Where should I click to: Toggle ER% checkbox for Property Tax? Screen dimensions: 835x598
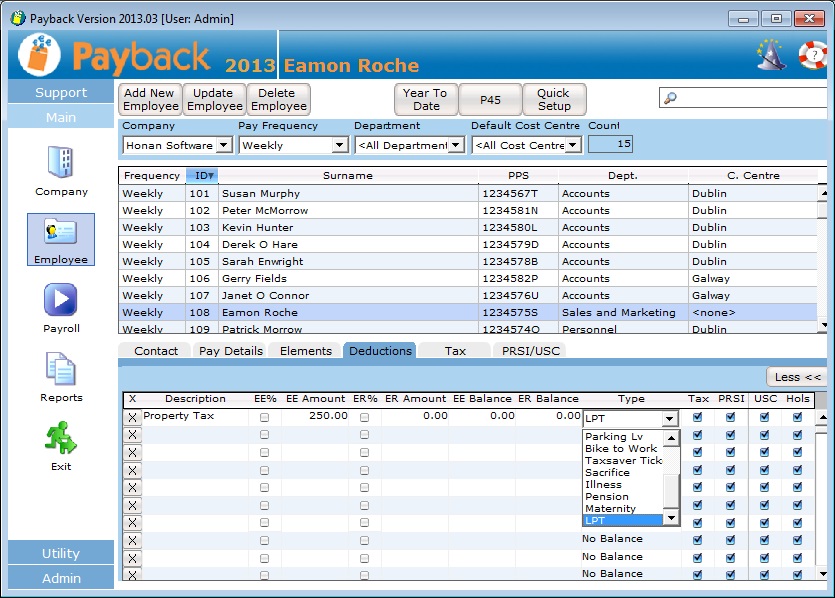364,417
